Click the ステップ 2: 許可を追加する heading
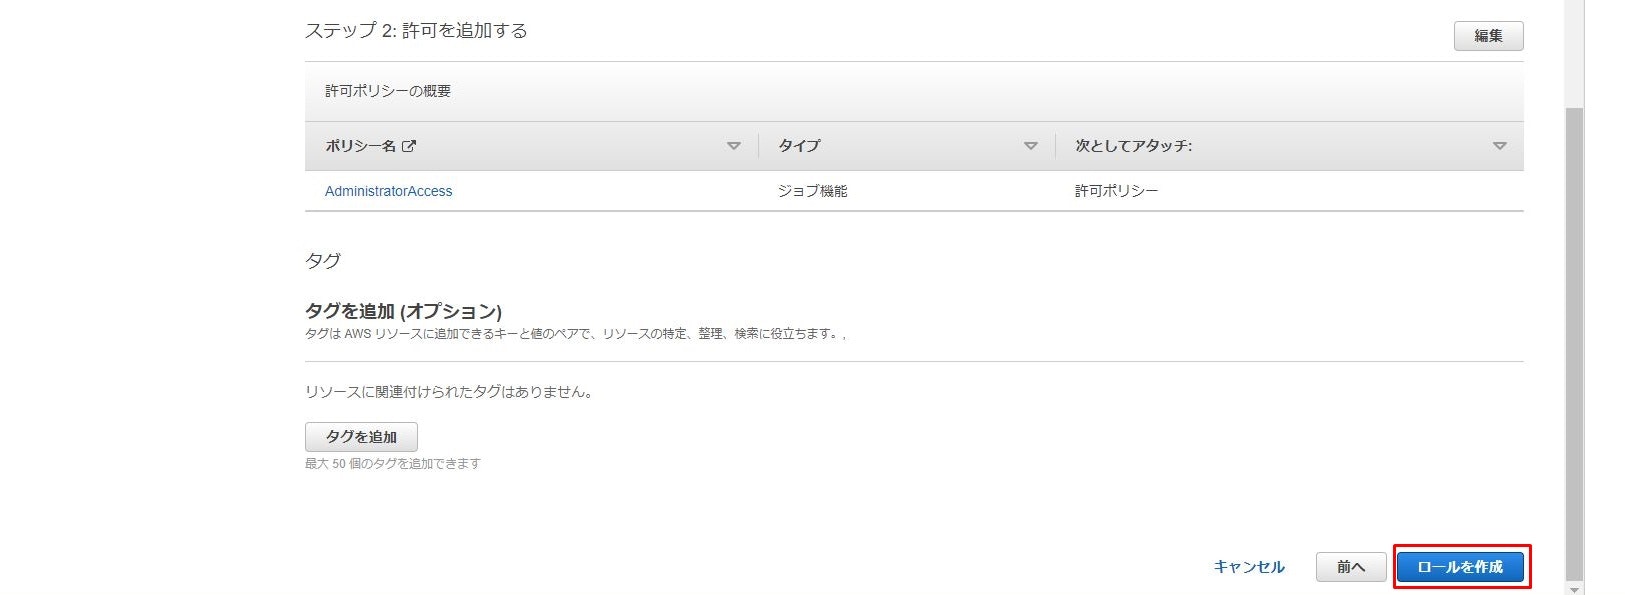Image resolution: width=1625 pixels, height=595 pixels. [x=416, y=31]
